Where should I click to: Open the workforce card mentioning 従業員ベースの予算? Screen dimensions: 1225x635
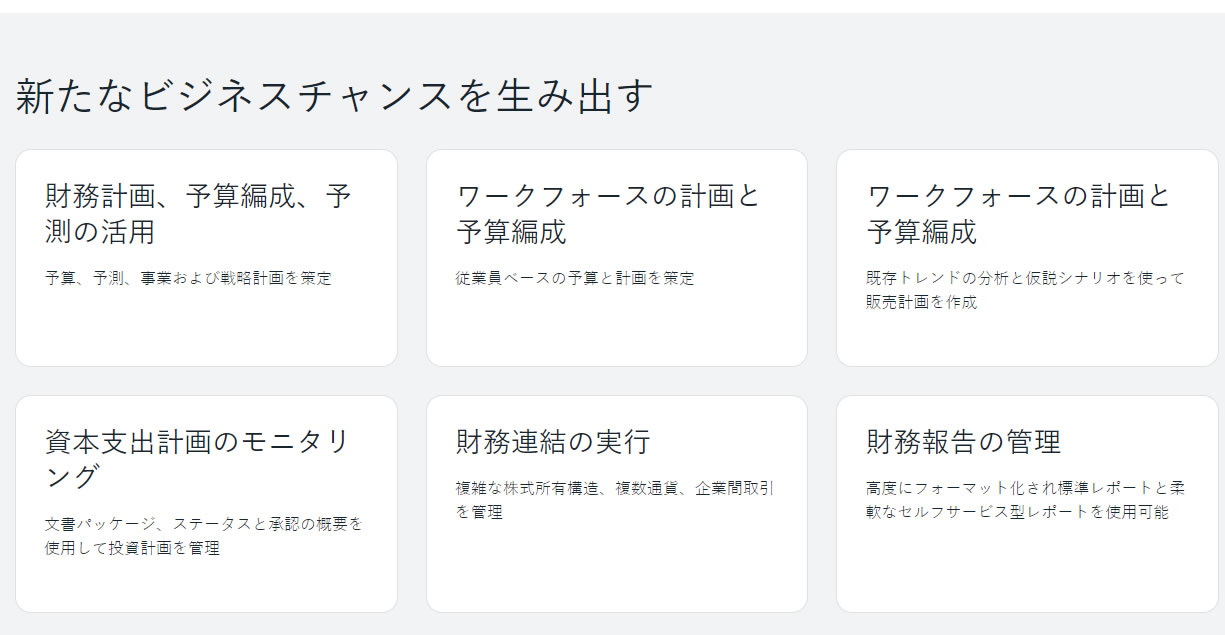point(617,258)
